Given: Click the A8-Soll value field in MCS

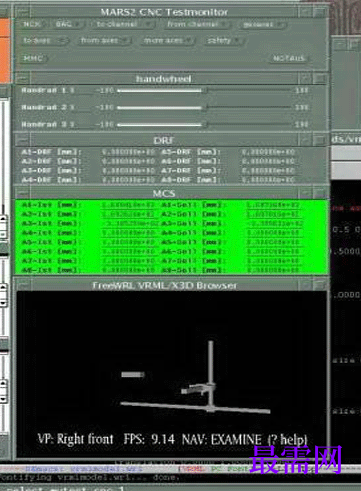Looking at the screenshot, I should pyautogui.click(x=273, y=270).
